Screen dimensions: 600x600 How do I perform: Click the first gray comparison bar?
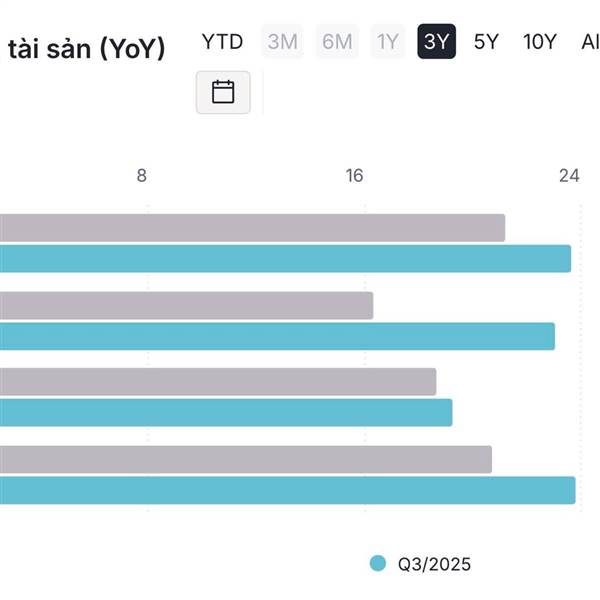(x=252, y=228)
